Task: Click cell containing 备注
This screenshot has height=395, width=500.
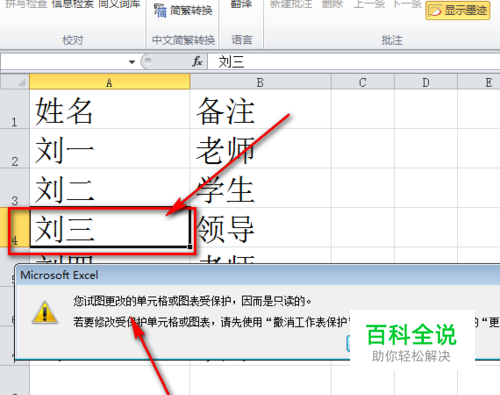Action: pos(260,109)
